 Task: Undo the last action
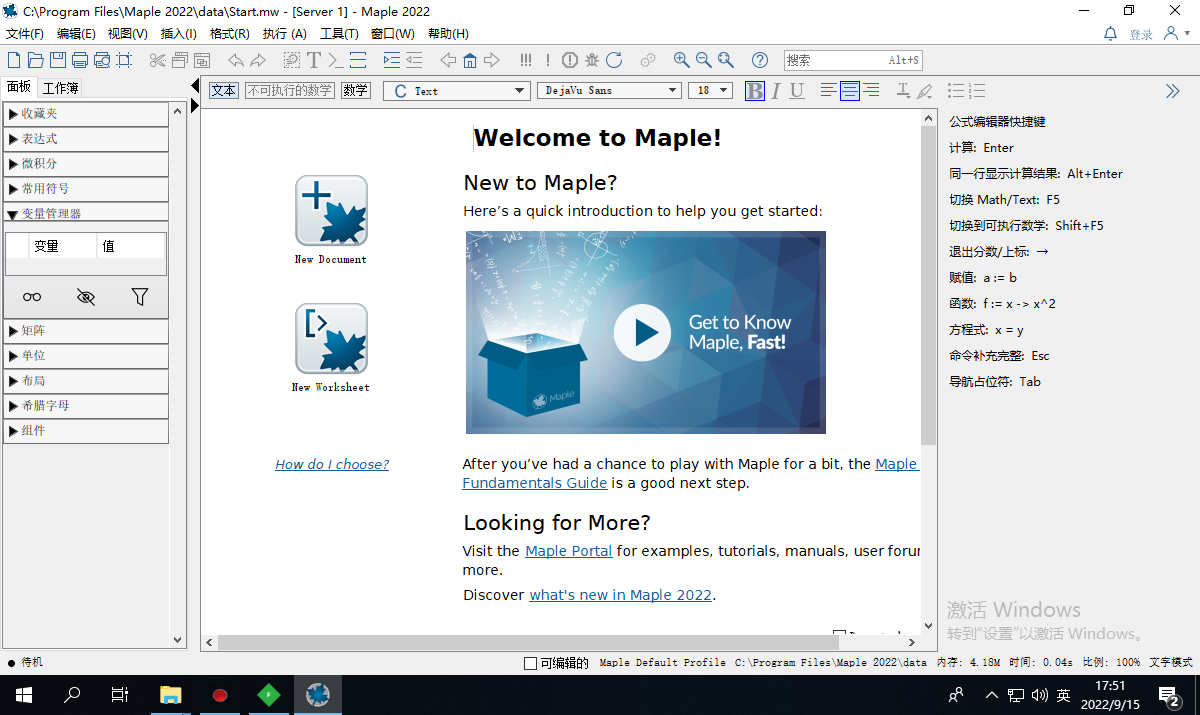236,60
